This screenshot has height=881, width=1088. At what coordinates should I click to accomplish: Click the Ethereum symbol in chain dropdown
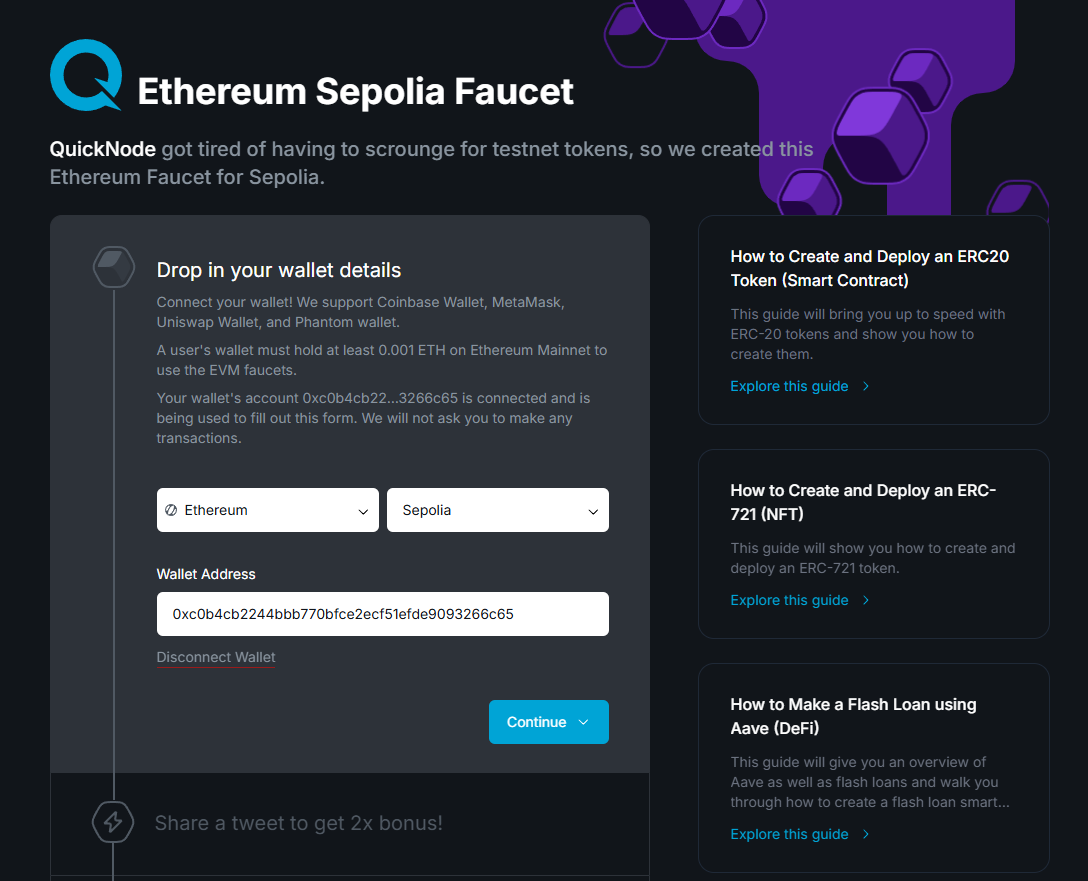[x=171, y=510]
